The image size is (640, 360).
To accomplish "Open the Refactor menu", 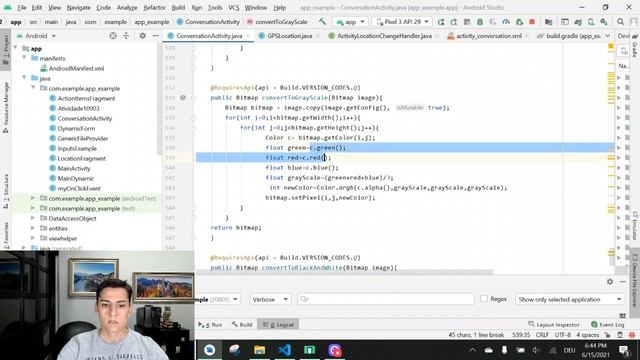I will pos(155,7).
